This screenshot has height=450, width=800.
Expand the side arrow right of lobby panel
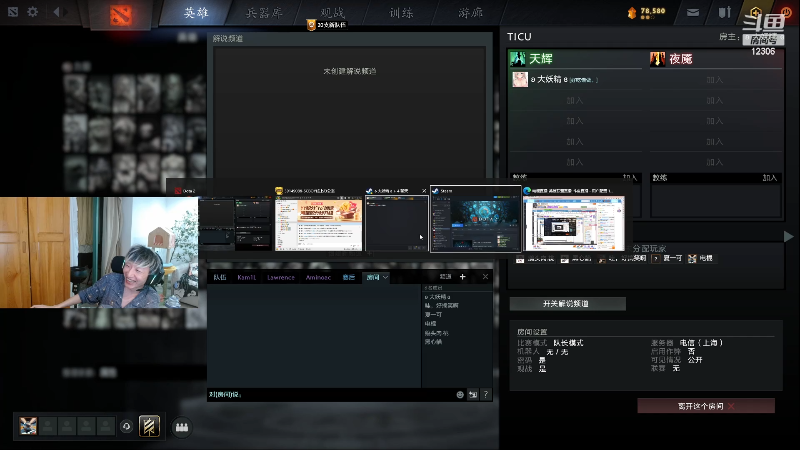[789, 236]
